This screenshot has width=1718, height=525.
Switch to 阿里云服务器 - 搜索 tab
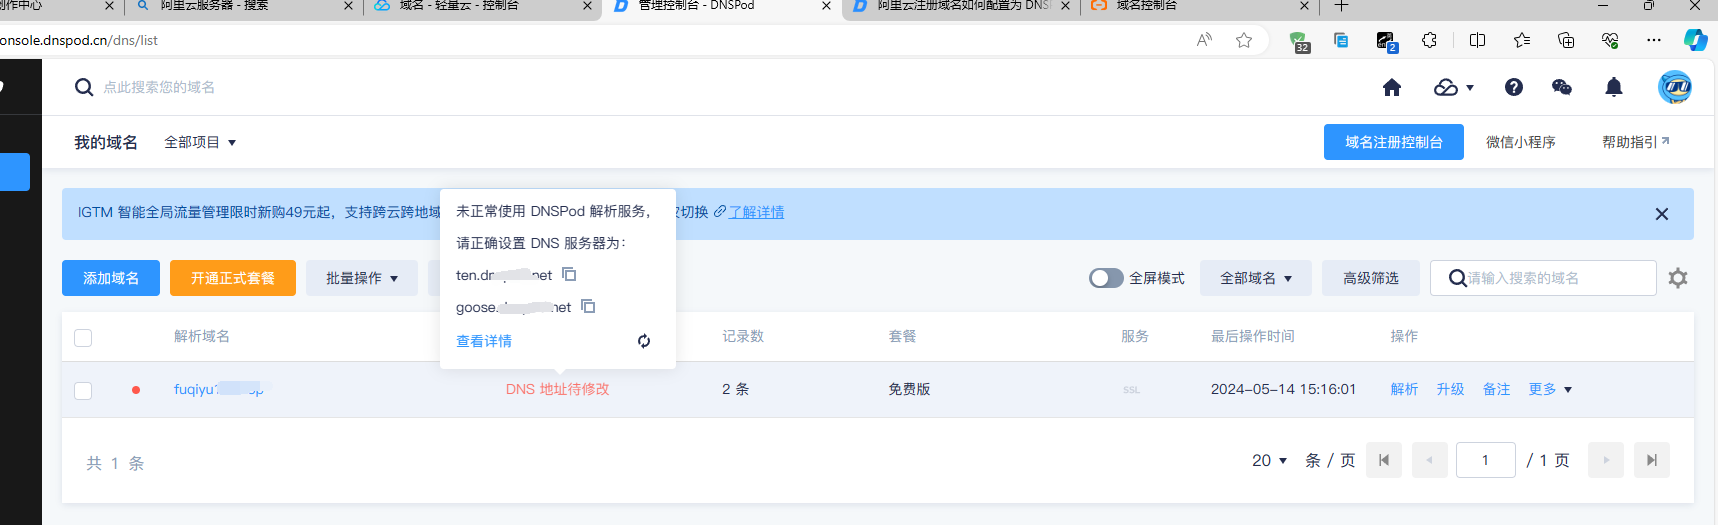click(x=242, y=6)
